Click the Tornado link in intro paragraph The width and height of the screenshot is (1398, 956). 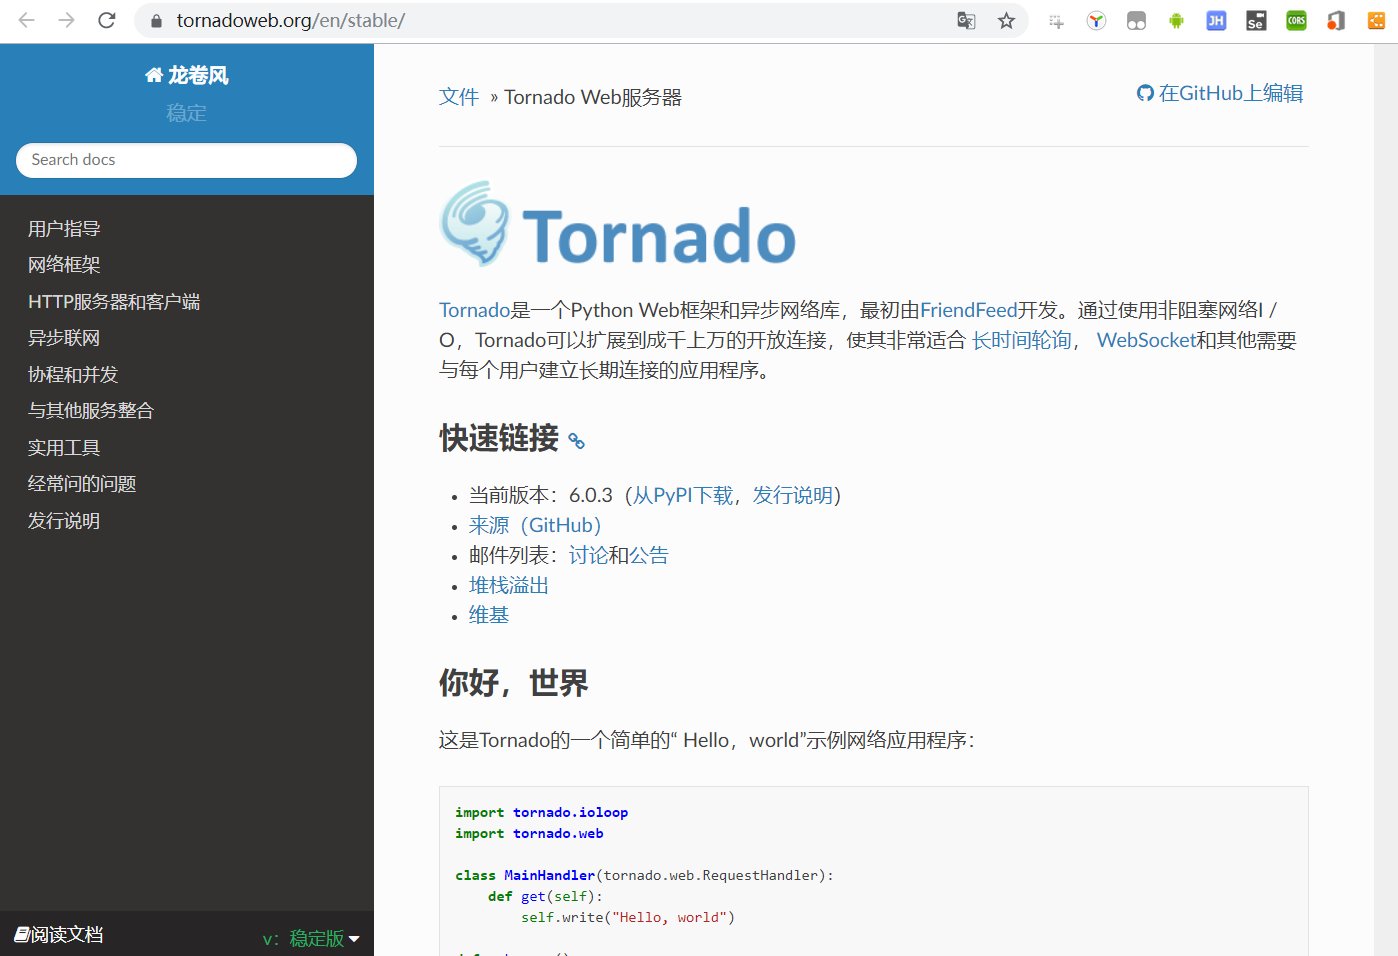pos(475,310)
